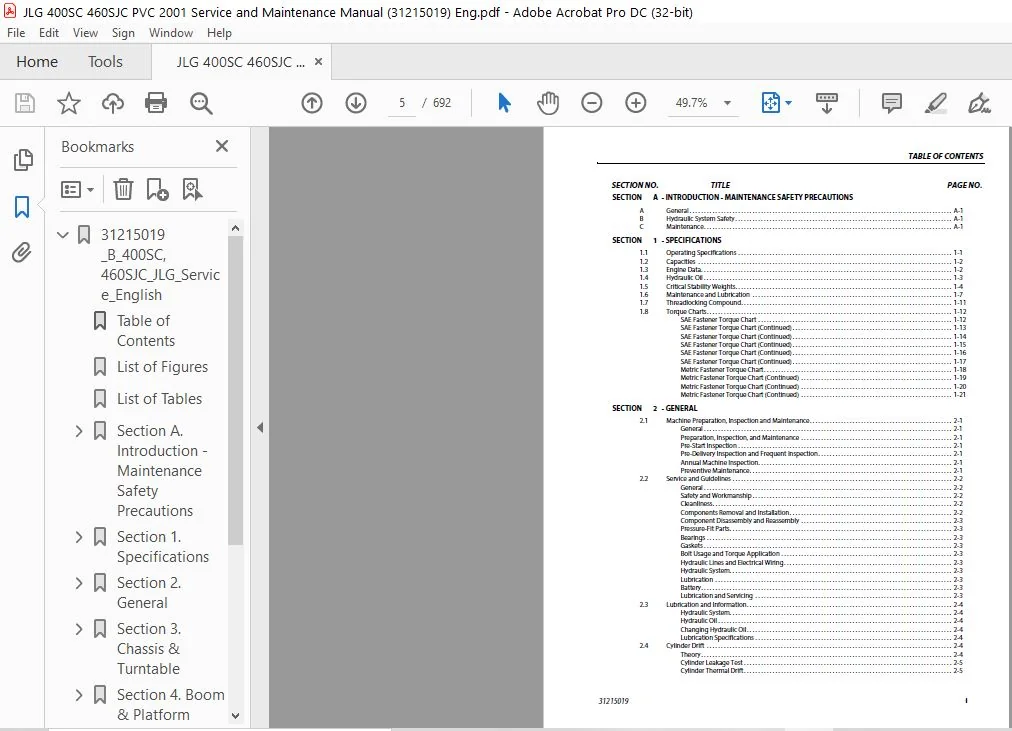Add a comment with note icon
1012x731 pixels.
tap(891, 103)
